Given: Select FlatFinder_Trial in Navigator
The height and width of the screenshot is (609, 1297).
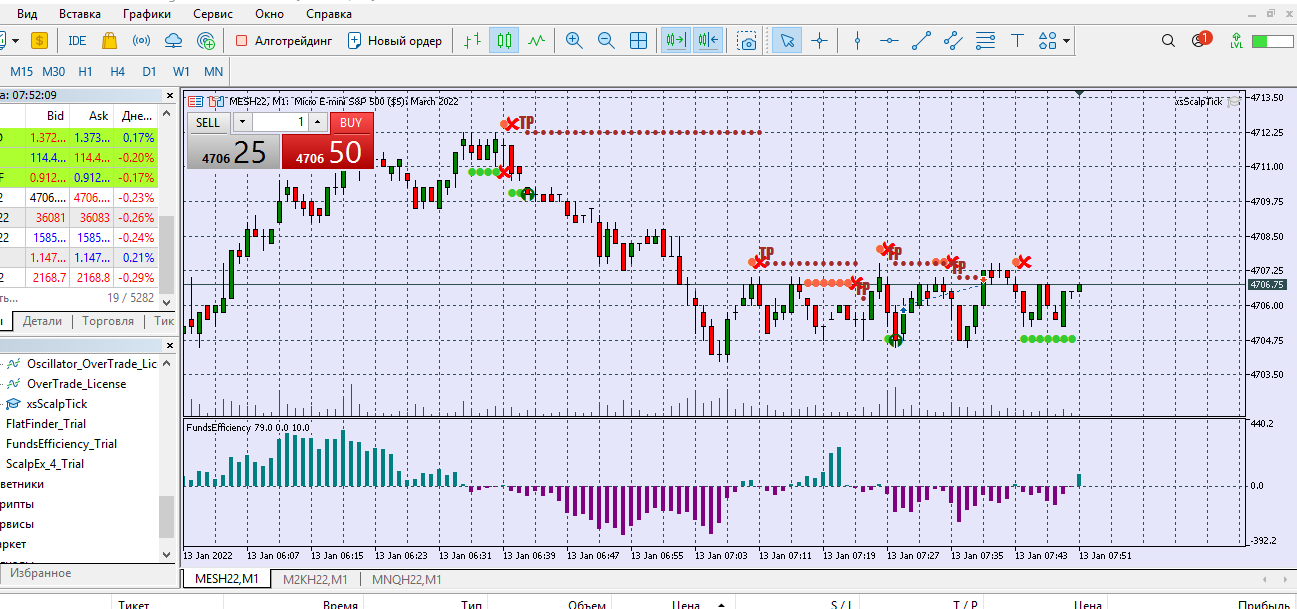Looking at the screenshot, I should coord(46,424).
